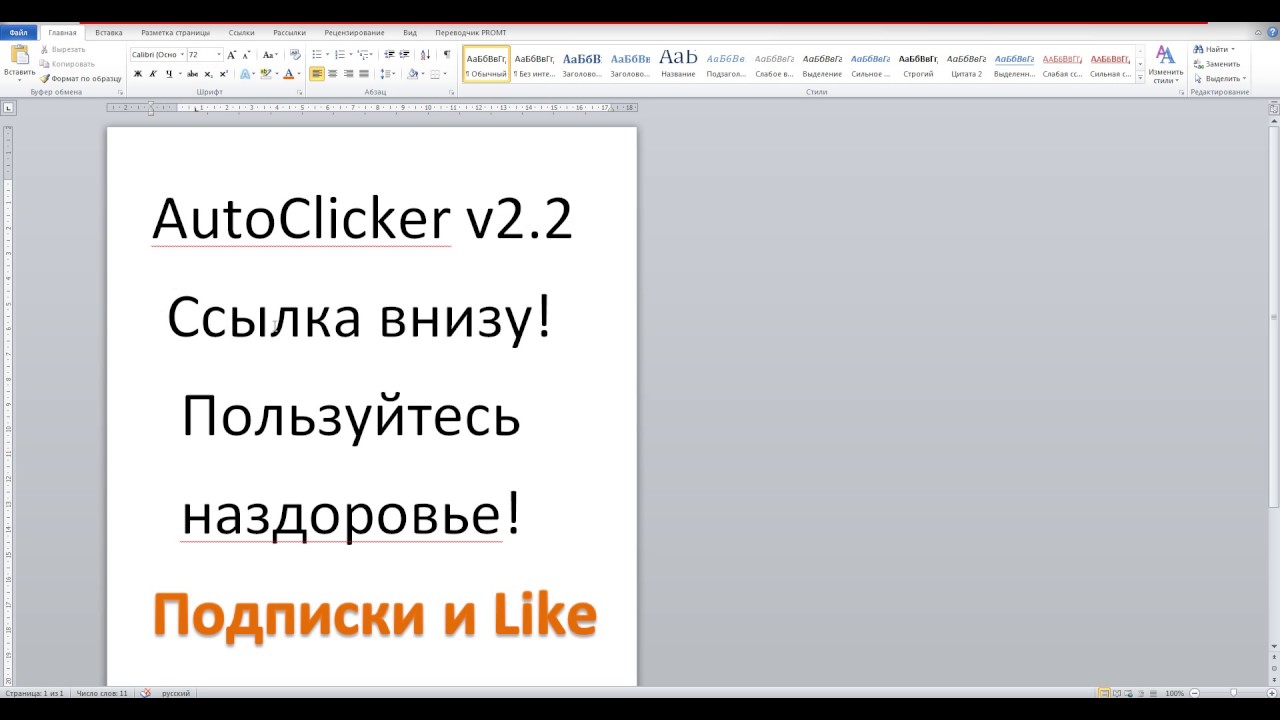Select the Align Left button
Viewport: 1280px width, 720px height.
[x=317, y=74]
